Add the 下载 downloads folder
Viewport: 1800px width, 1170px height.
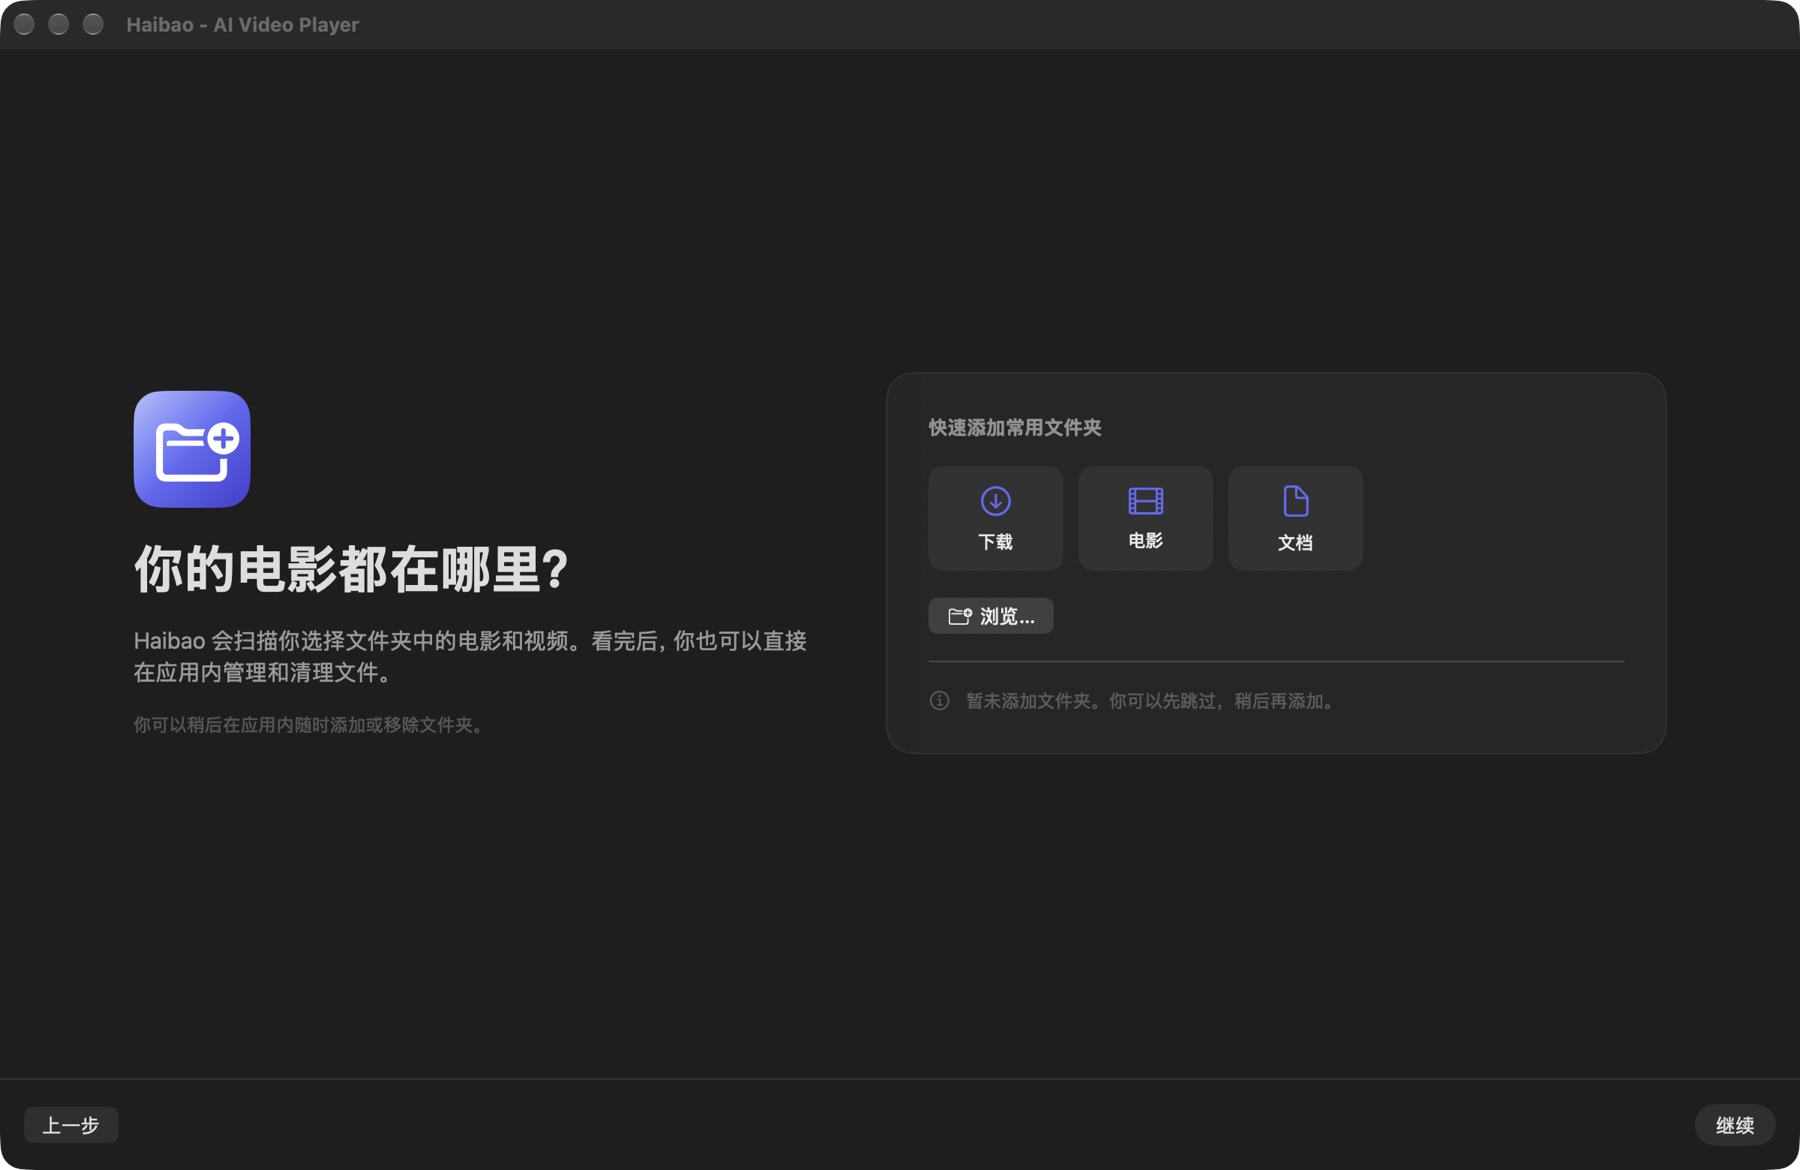pos(995,518)
